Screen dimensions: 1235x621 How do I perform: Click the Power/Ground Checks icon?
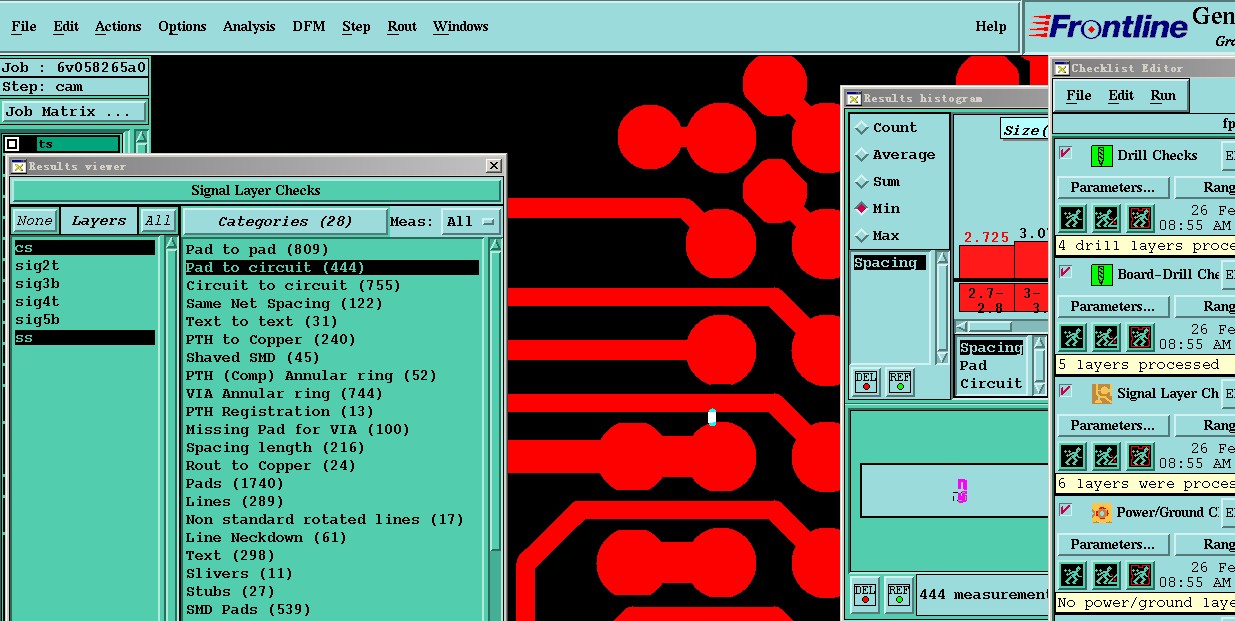click(x=1101, y=512)
